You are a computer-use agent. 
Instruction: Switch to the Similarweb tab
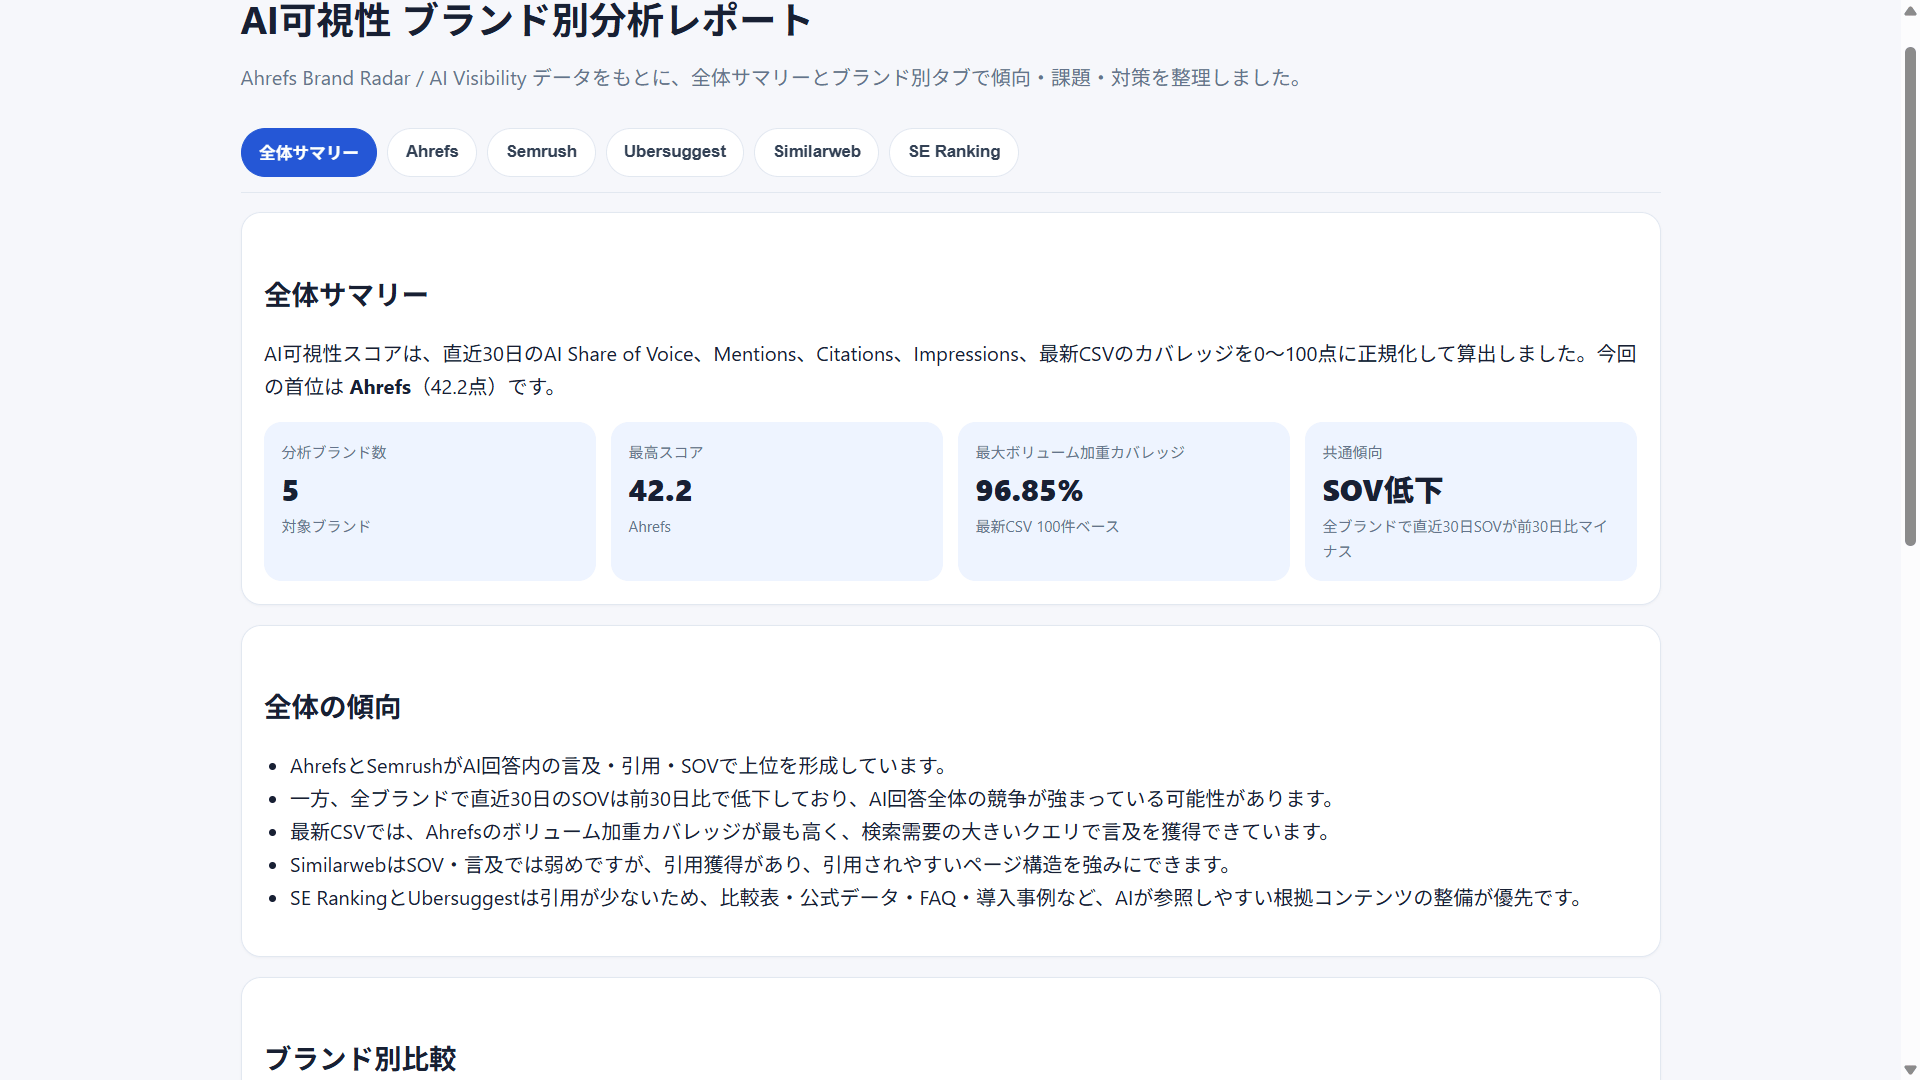[x=817, y=152]
